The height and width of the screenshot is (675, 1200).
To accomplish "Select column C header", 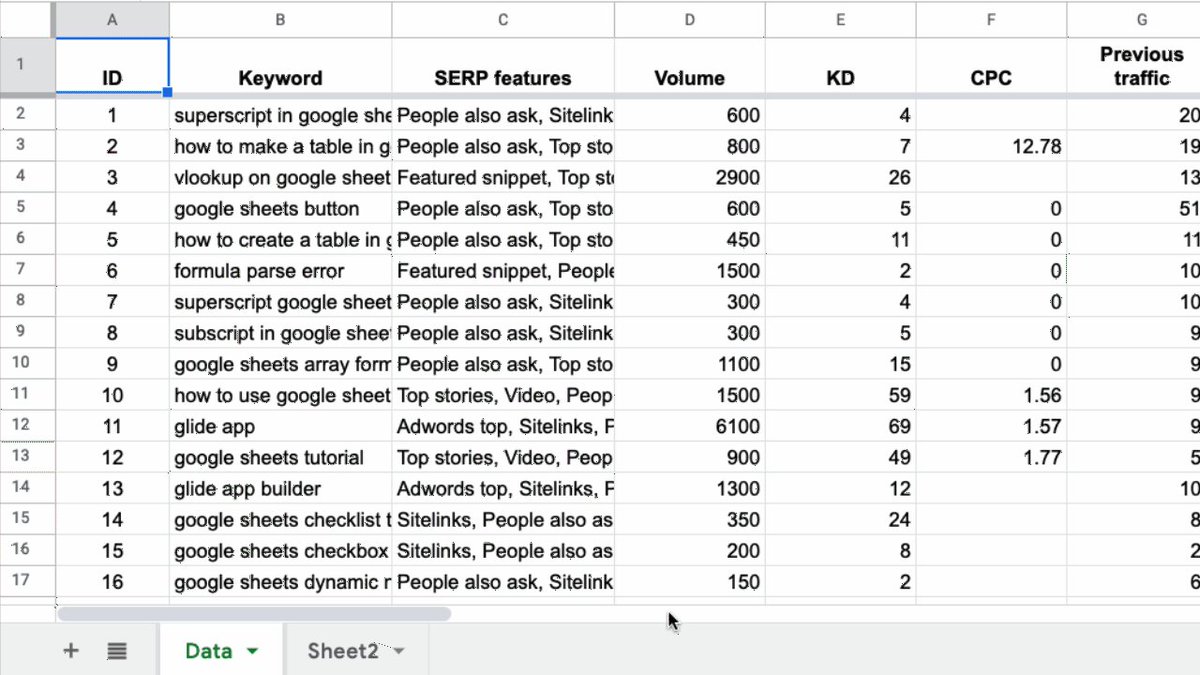I will click(x=503, y=19).
